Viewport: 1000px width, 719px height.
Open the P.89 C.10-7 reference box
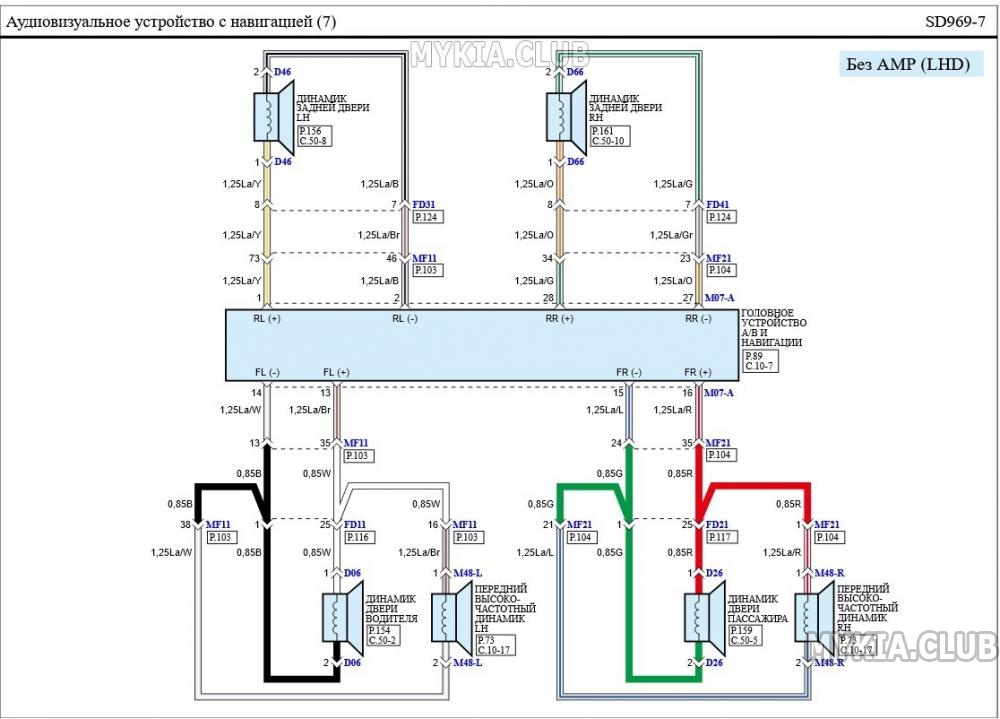(x=760, y=361)
